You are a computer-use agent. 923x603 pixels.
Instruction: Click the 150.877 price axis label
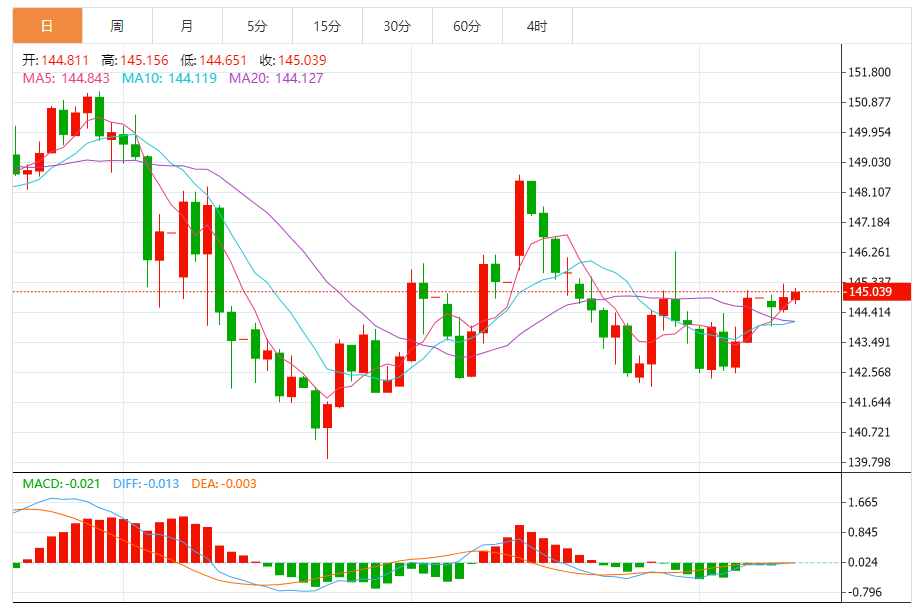(x=869, y=102)
